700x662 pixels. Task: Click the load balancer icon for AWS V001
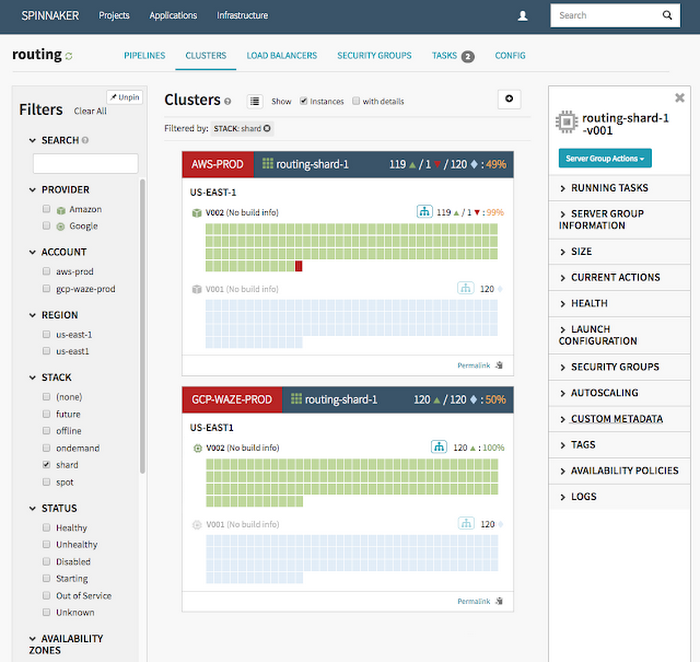click(466, 288)
